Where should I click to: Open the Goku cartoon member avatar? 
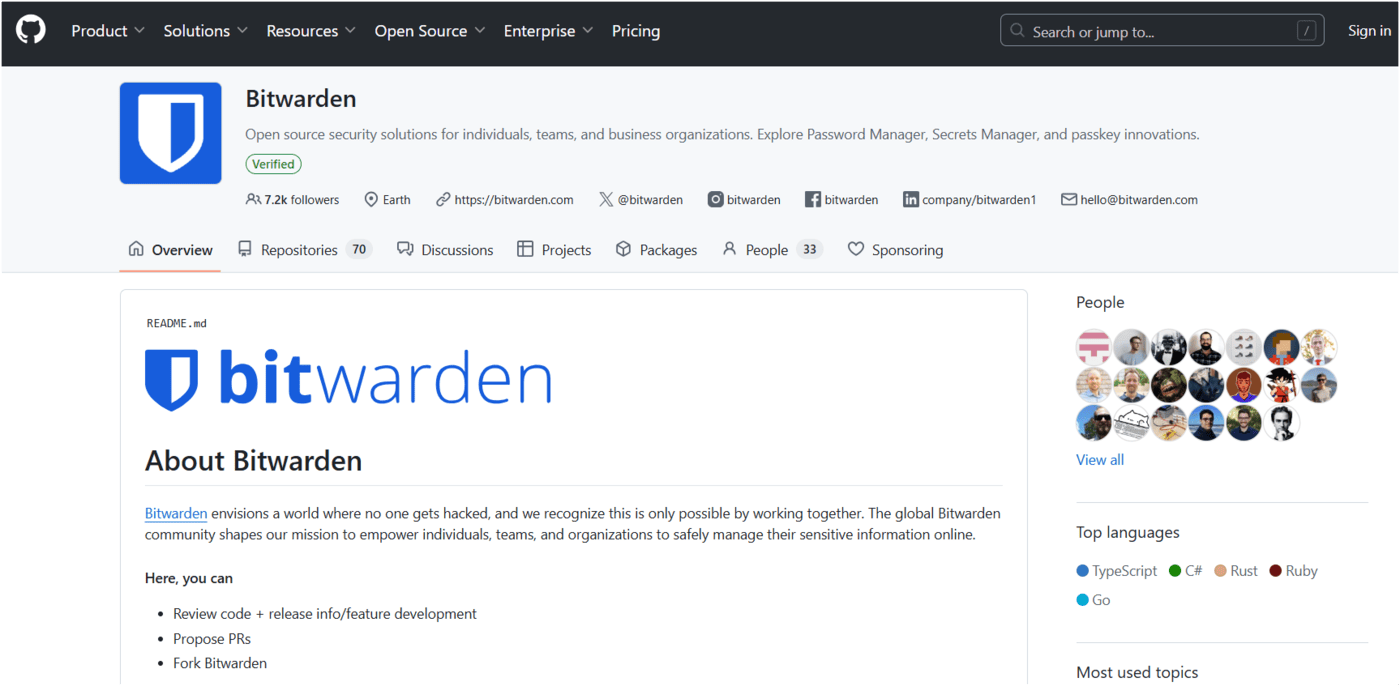point(1282,385)
